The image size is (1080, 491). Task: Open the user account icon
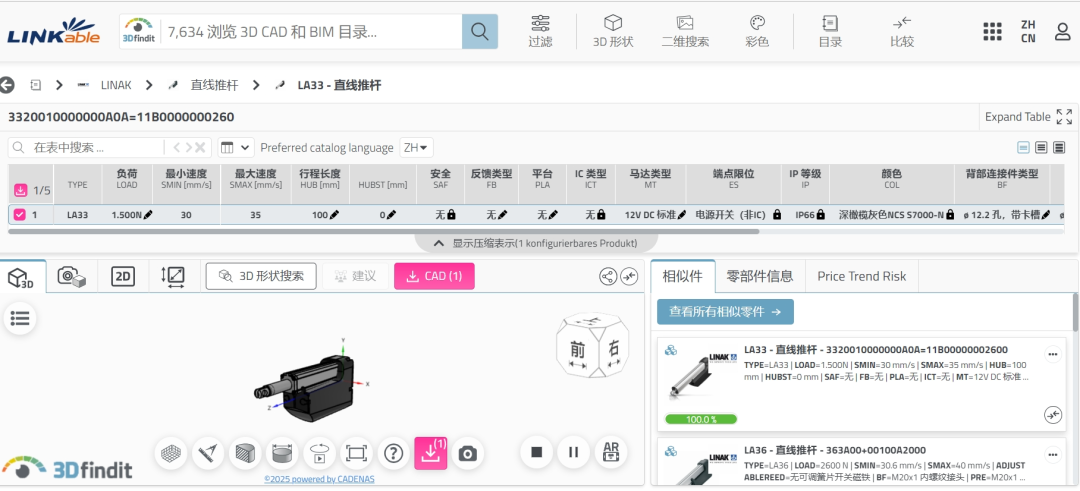[1063, 32]
